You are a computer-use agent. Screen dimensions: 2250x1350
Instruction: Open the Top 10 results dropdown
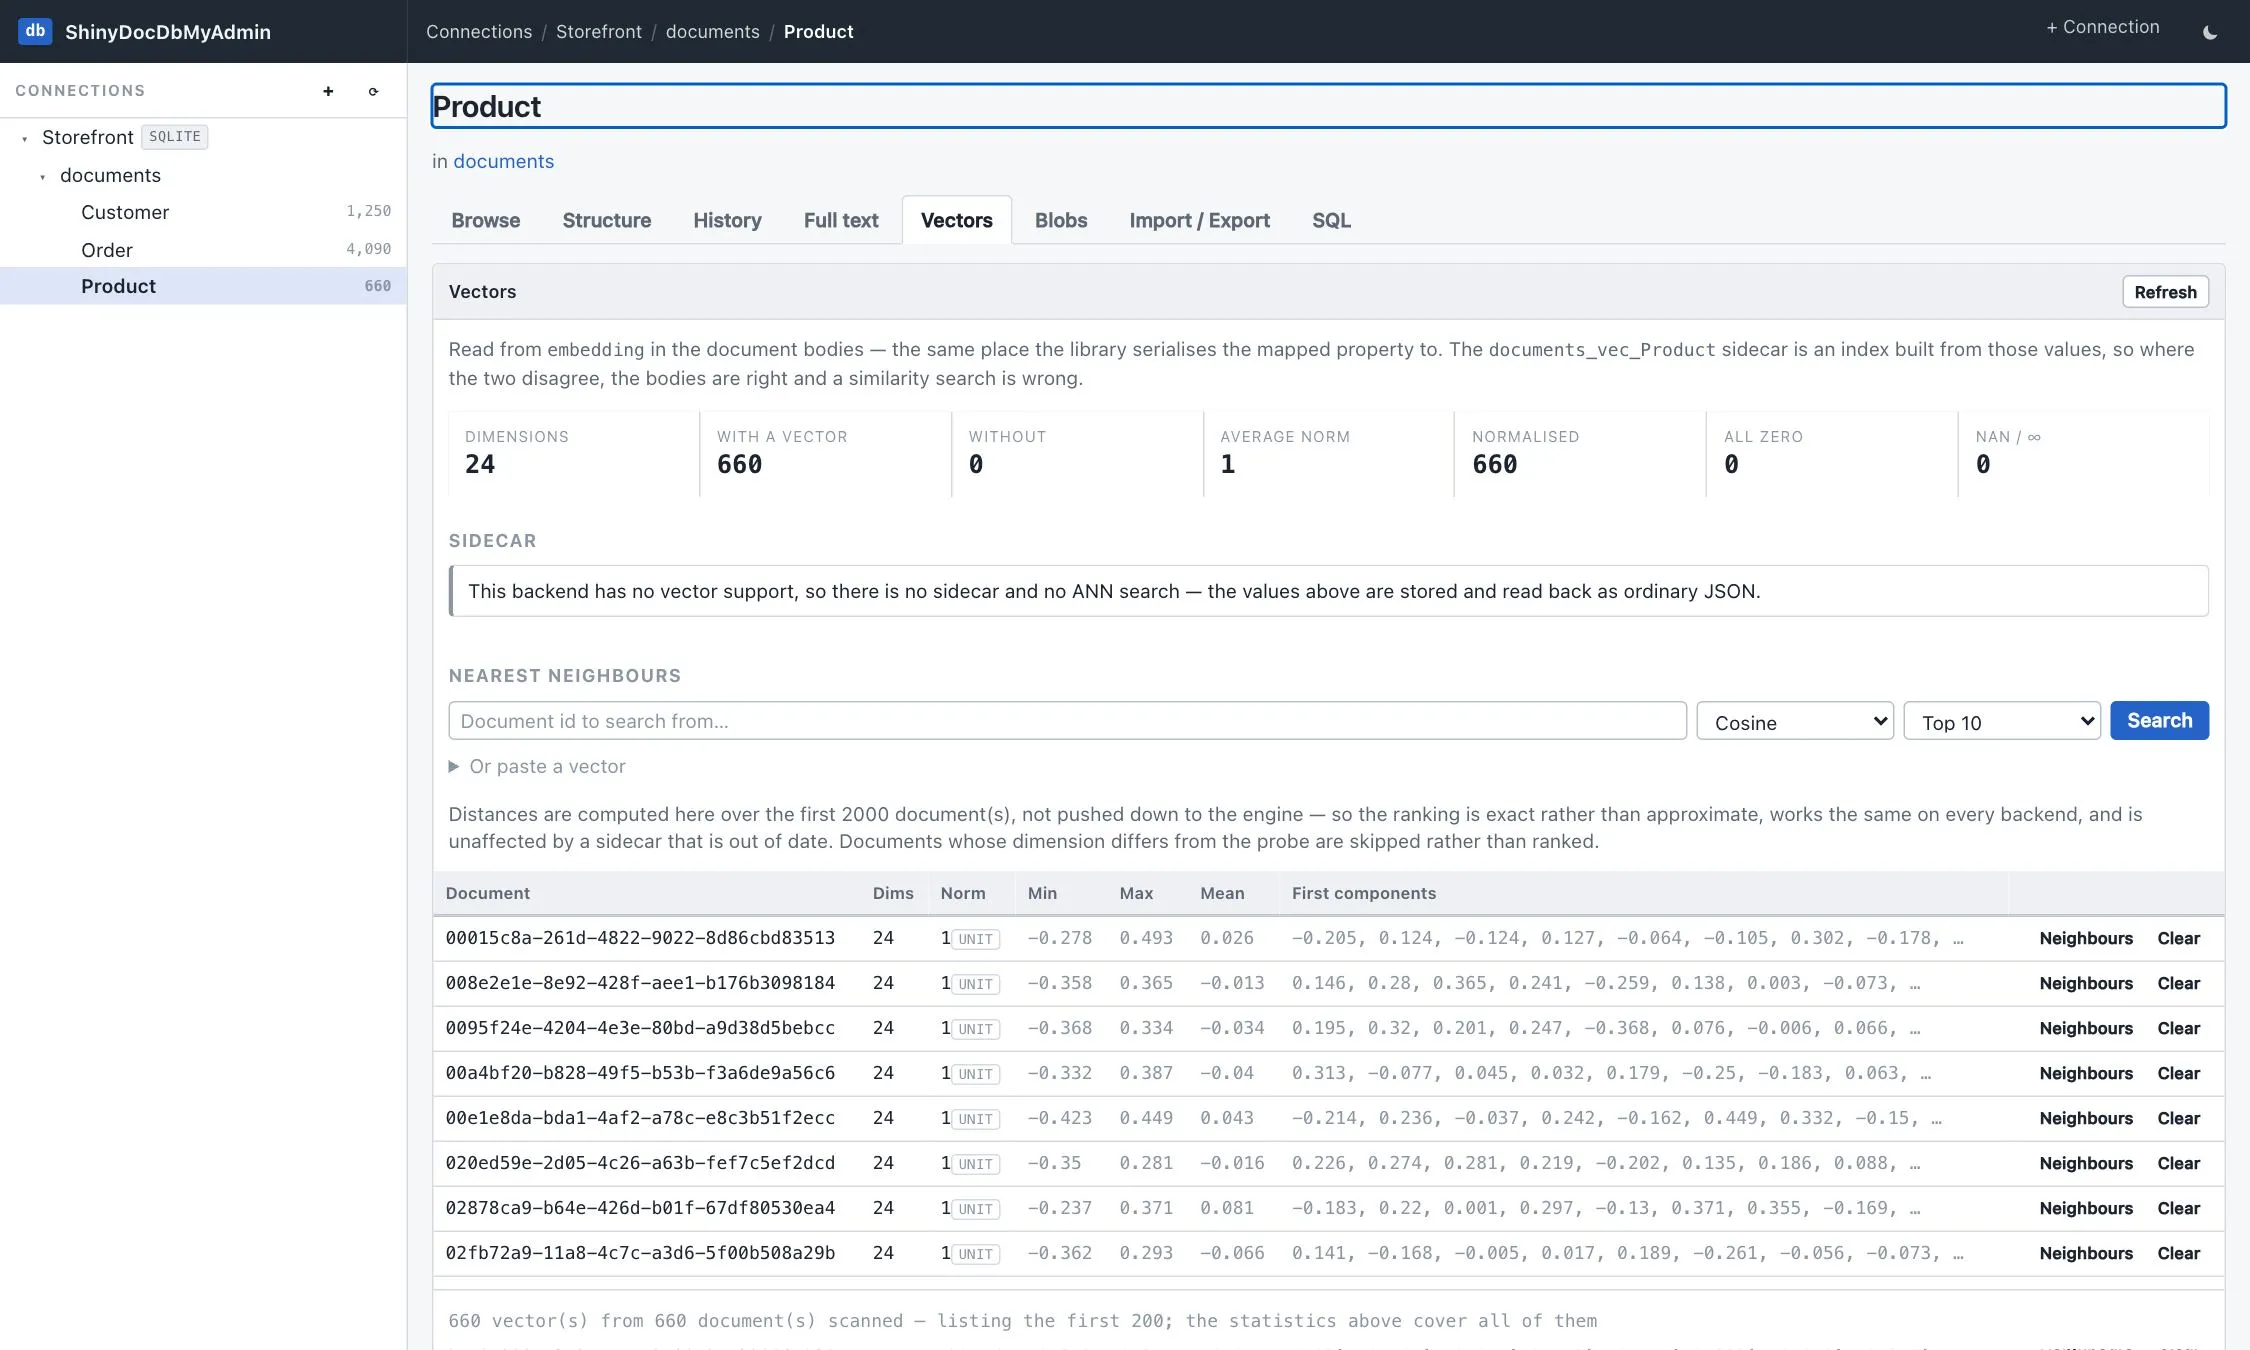2002,721
